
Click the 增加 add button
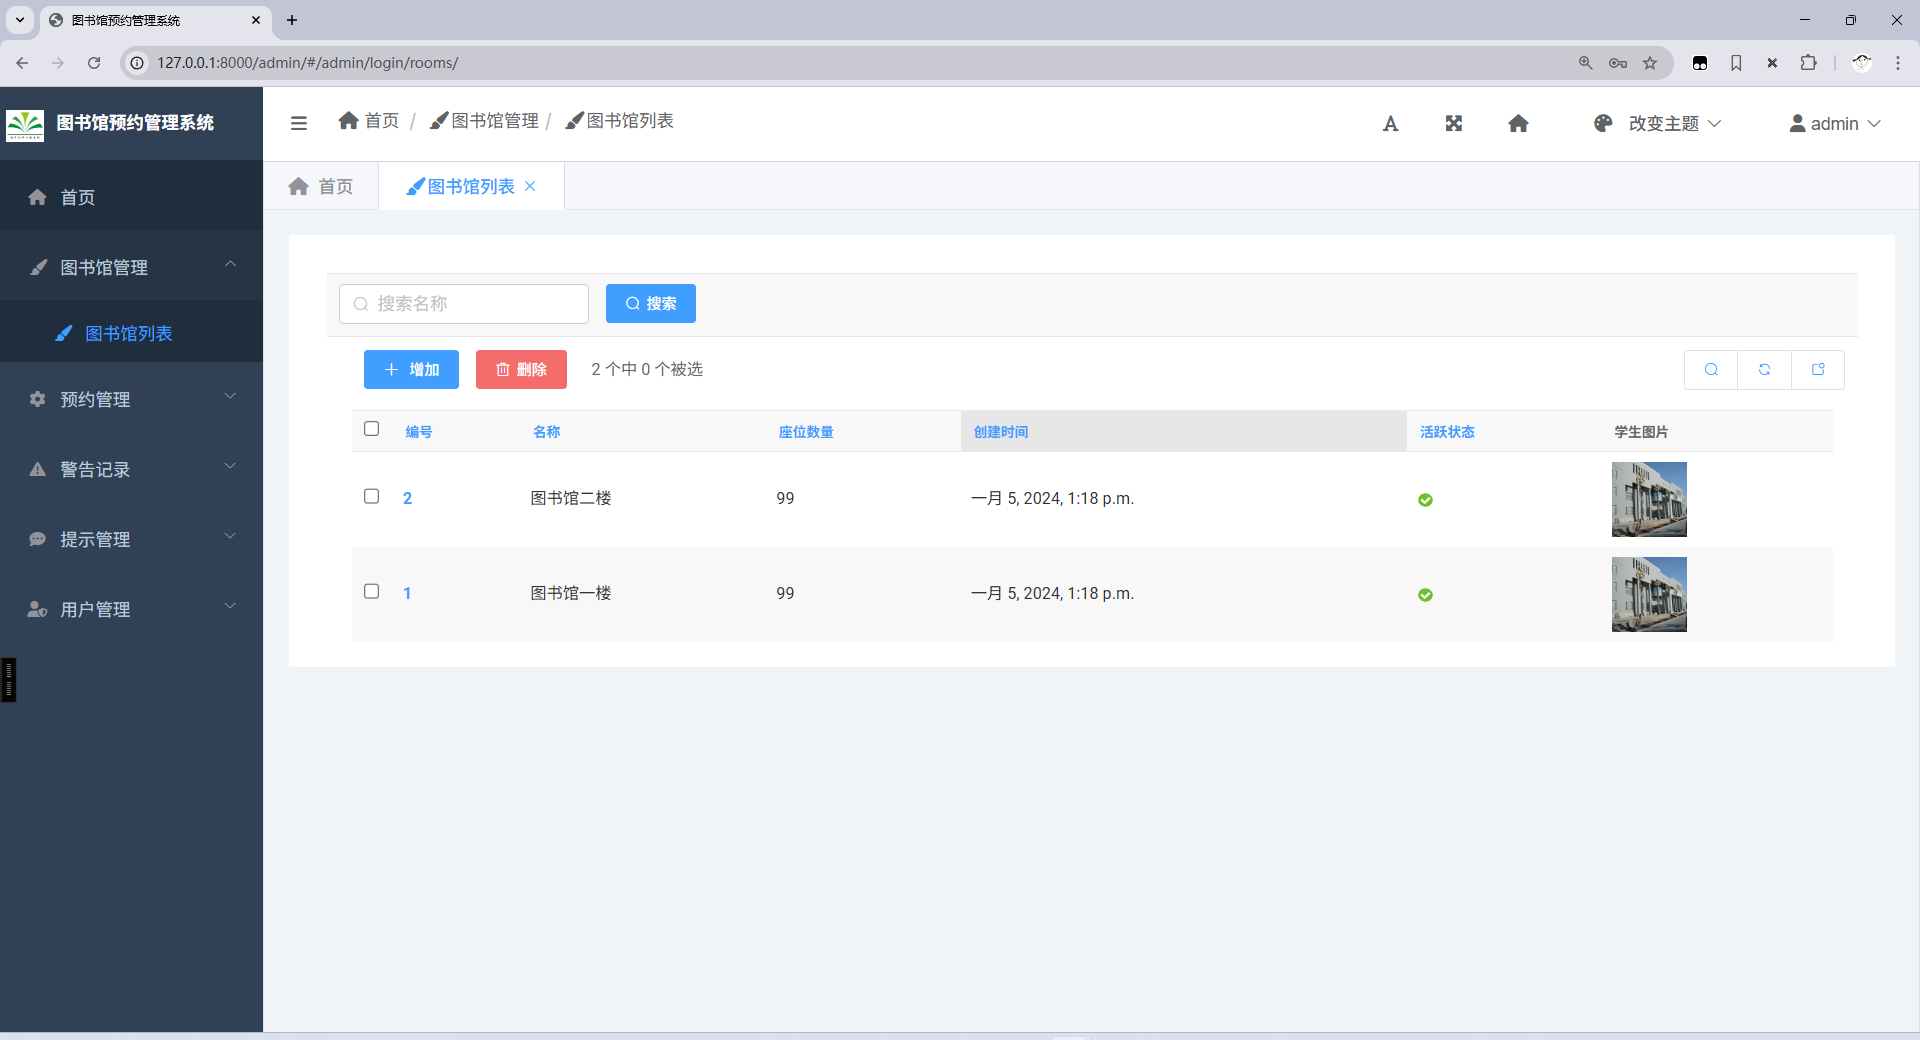411,370
